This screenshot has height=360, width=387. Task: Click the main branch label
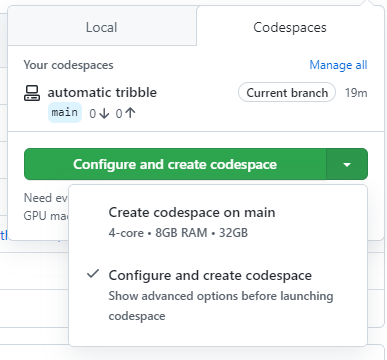point(65,112)
